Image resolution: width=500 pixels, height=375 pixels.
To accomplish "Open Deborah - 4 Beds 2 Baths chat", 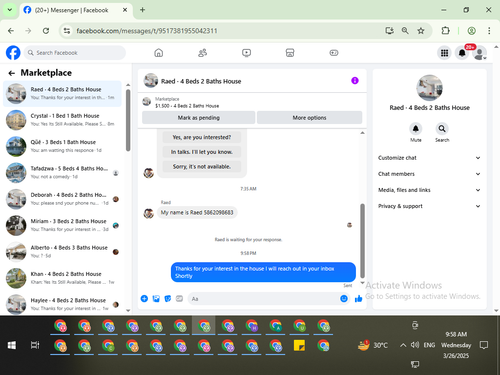I will pos(62,199).
